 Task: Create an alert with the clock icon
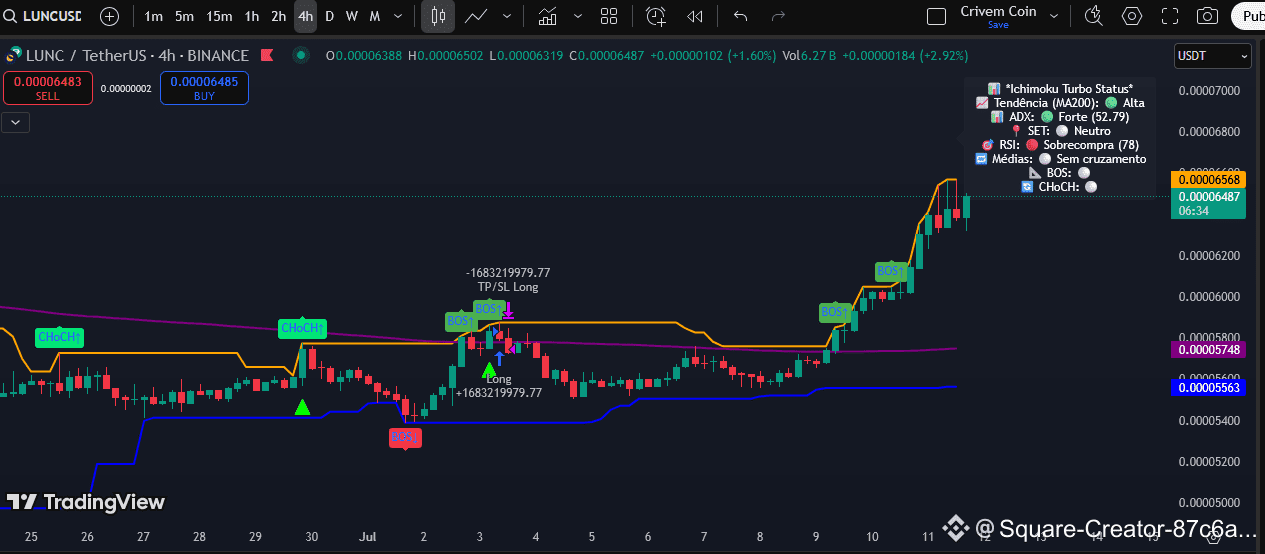(x=656, y=16)
